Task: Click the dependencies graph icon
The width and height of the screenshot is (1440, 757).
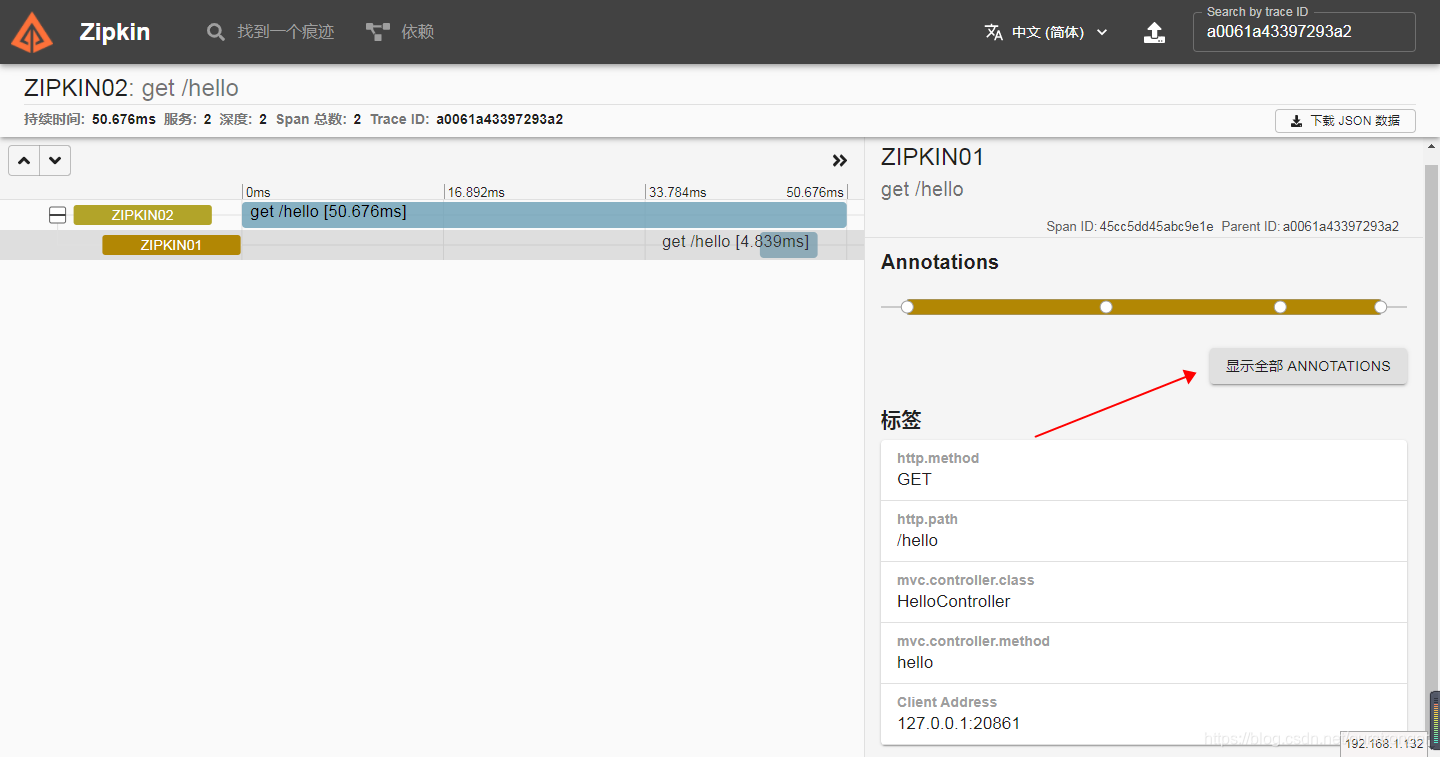Action: (377, 32)
